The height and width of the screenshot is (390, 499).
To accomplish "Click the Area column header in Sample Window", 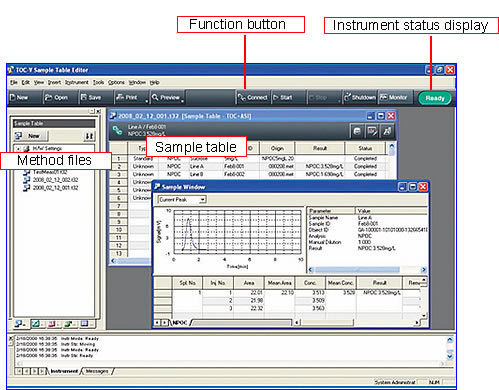I will click(x=249, y=283).
